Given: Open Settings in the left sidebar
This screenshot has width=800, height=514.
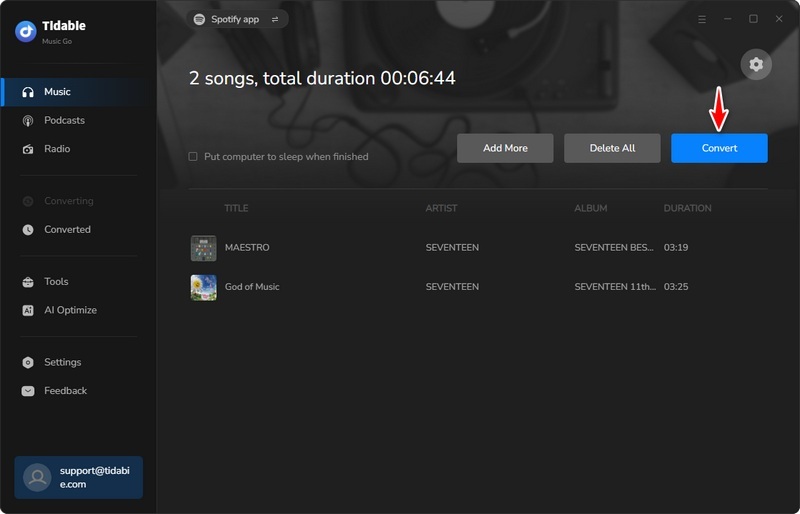Looking at the screenshot, I should (62, 362).
